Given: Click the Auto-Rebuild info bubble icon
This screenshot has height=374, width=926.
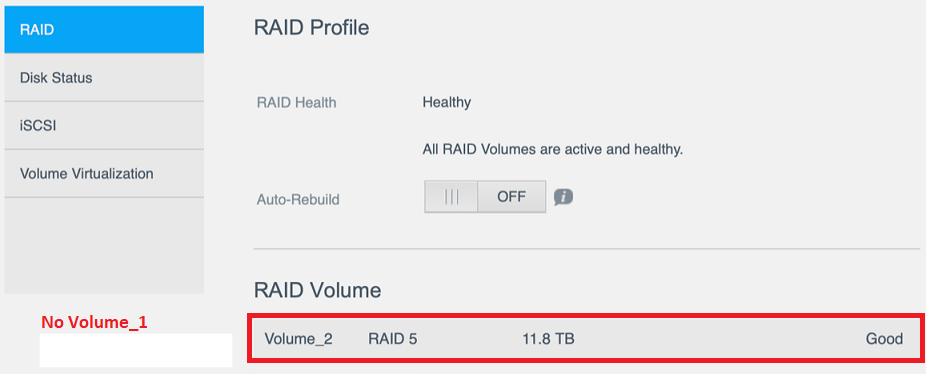Looking at the screenshot, I should coord(563,197).
